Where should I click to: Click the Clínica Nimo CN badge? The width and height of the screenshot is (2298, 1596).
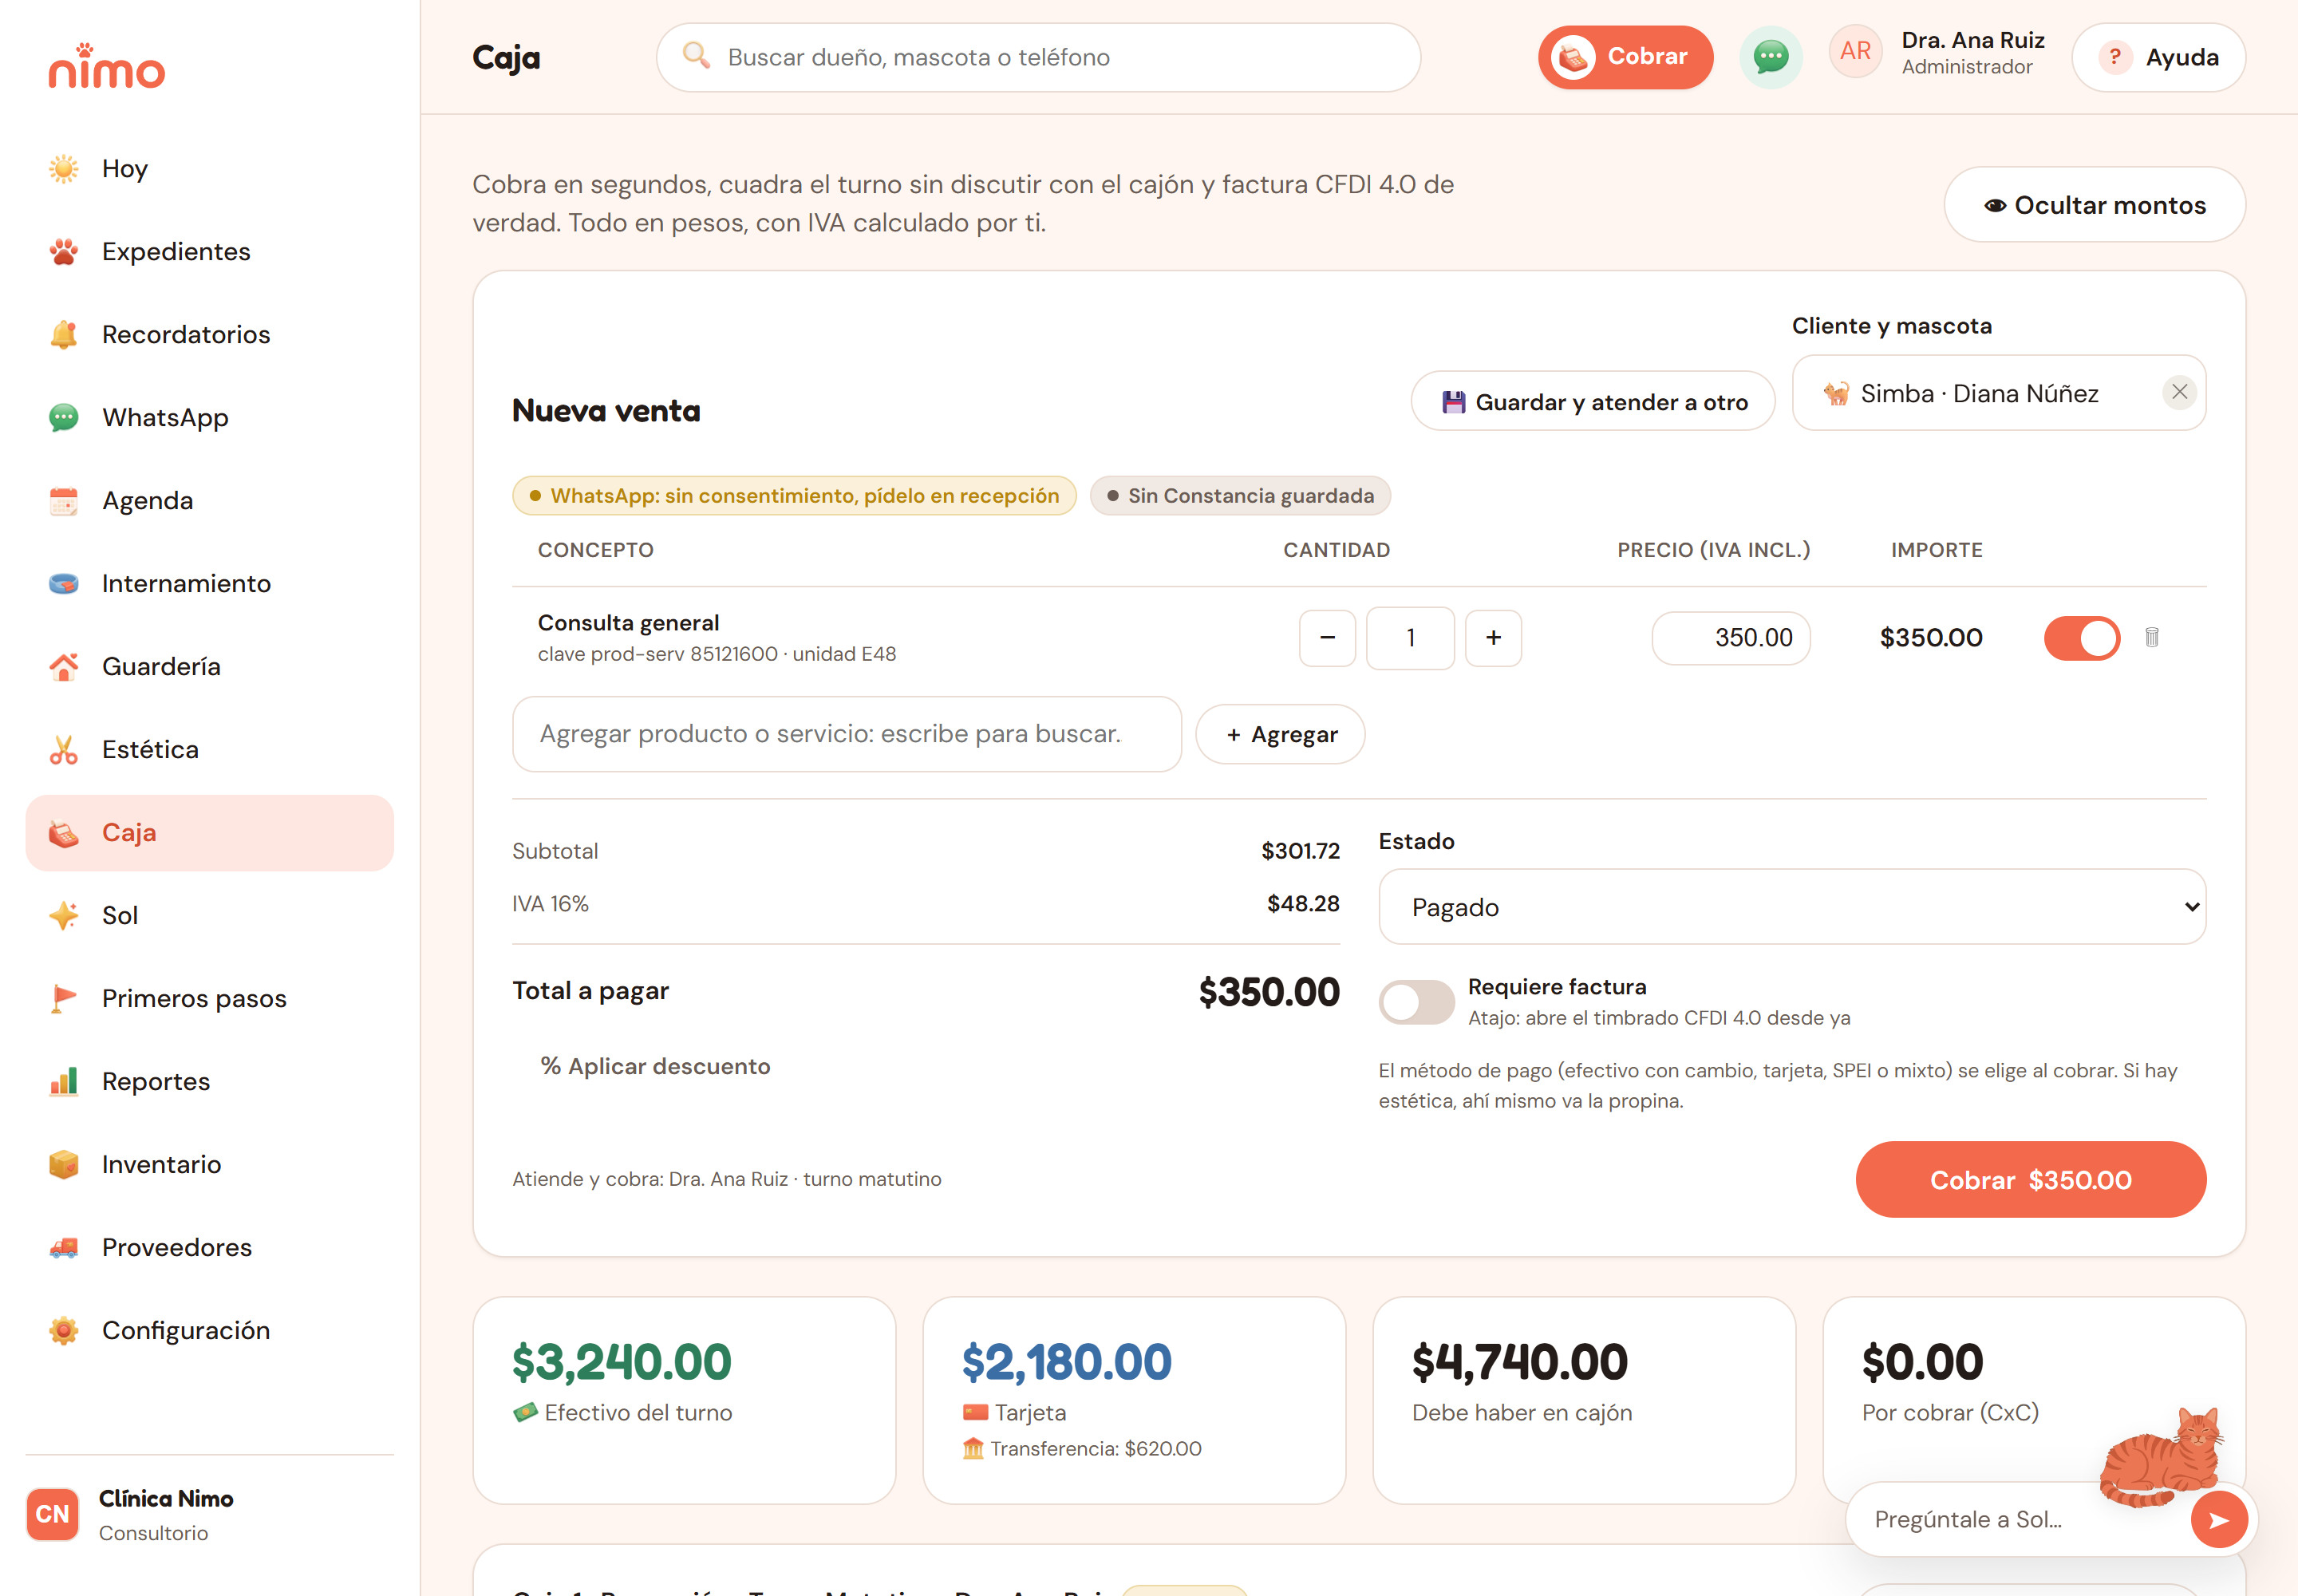[52, 1514]
